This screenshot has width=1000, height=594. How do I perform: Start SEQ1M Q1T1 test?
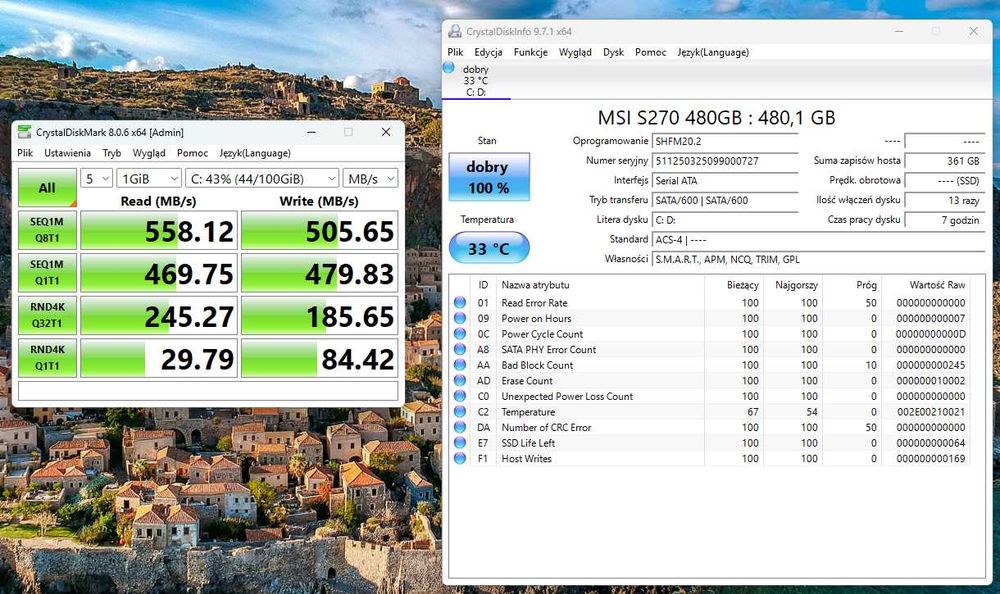[47, 272]
